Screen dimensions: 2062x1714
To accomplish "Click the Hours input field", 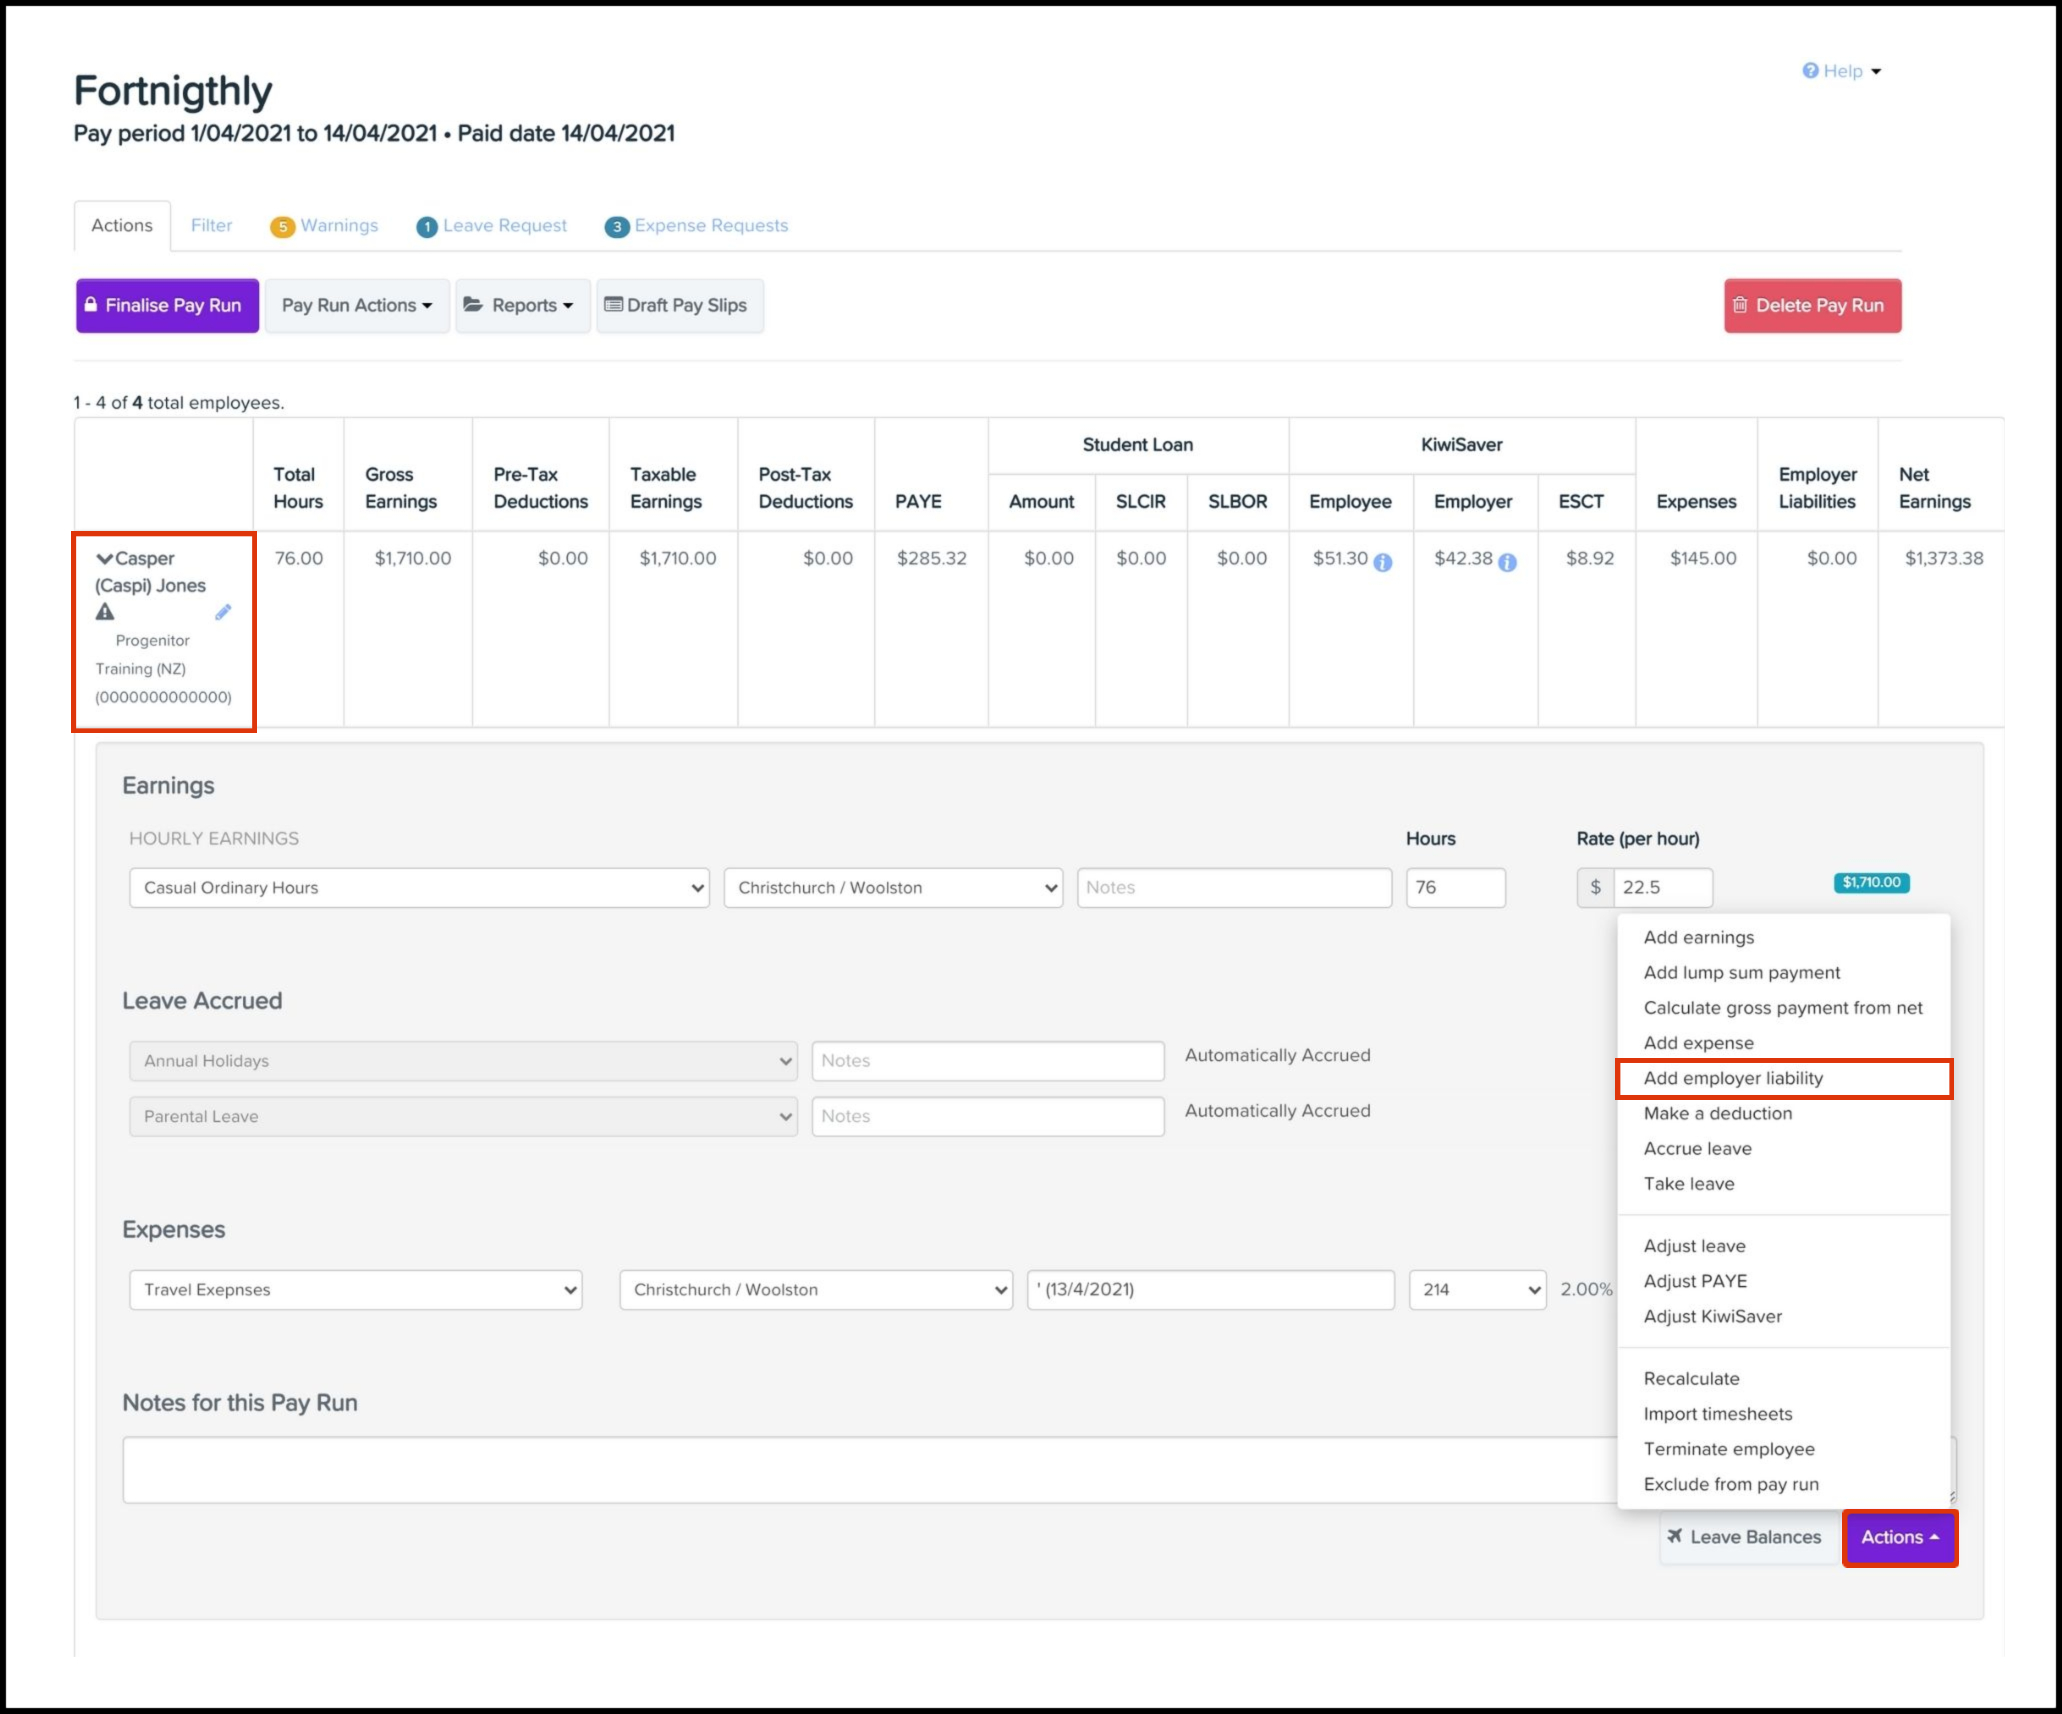I will coord(1454,888).
